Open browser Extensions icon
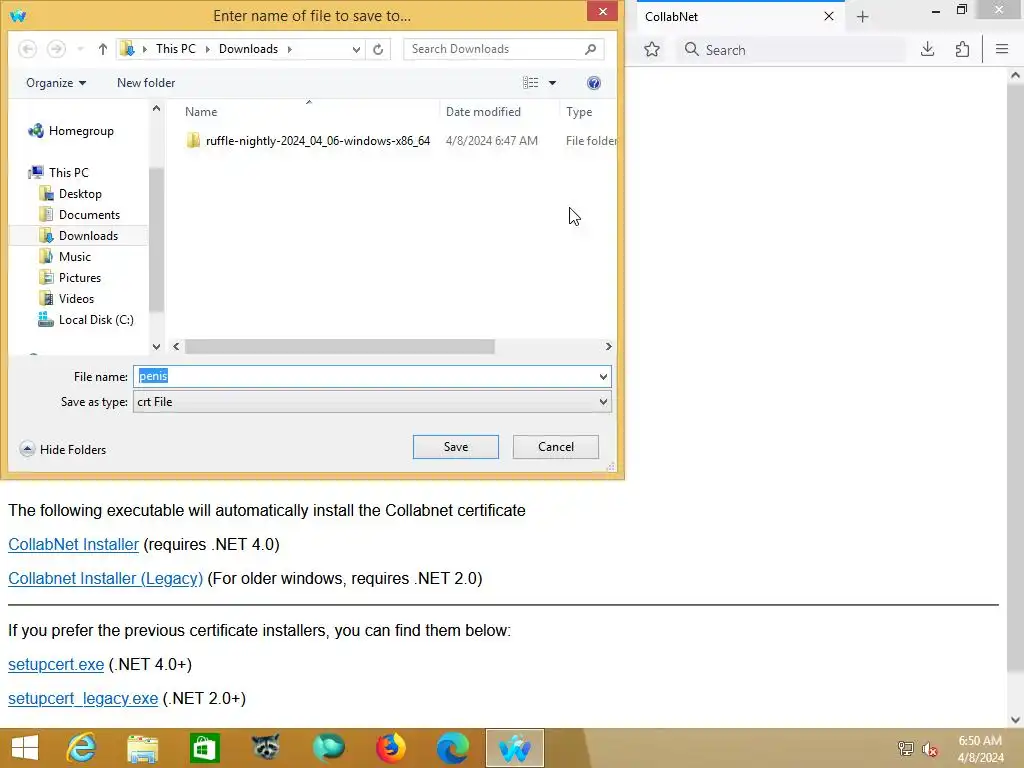Image resolution: width=1024 pixels, height=768 pixels. tap(962, 49)
